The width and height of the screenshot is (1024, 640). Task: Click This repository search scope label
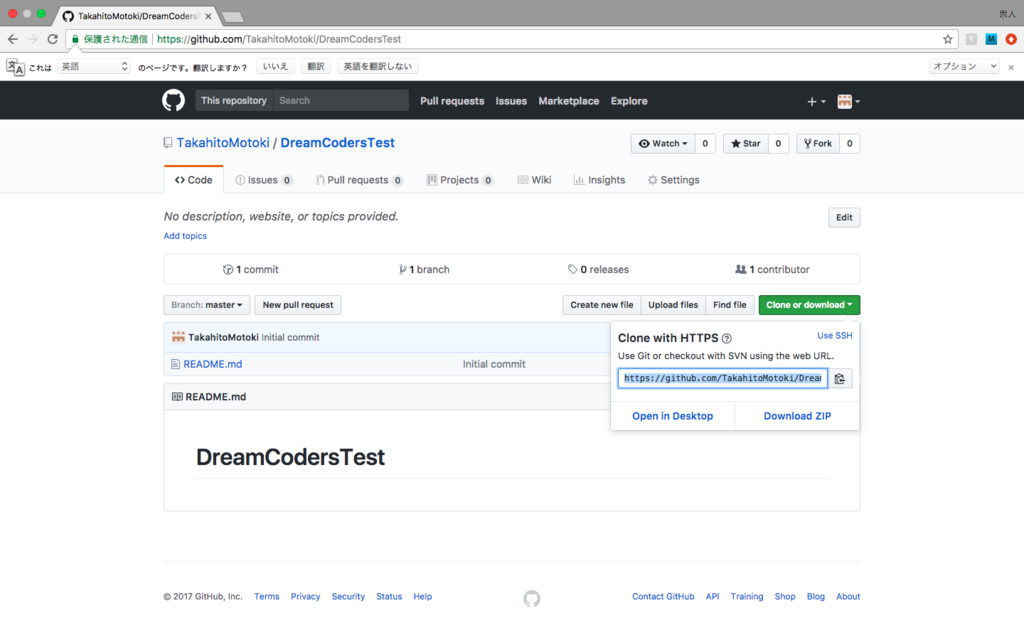[234, 101]
